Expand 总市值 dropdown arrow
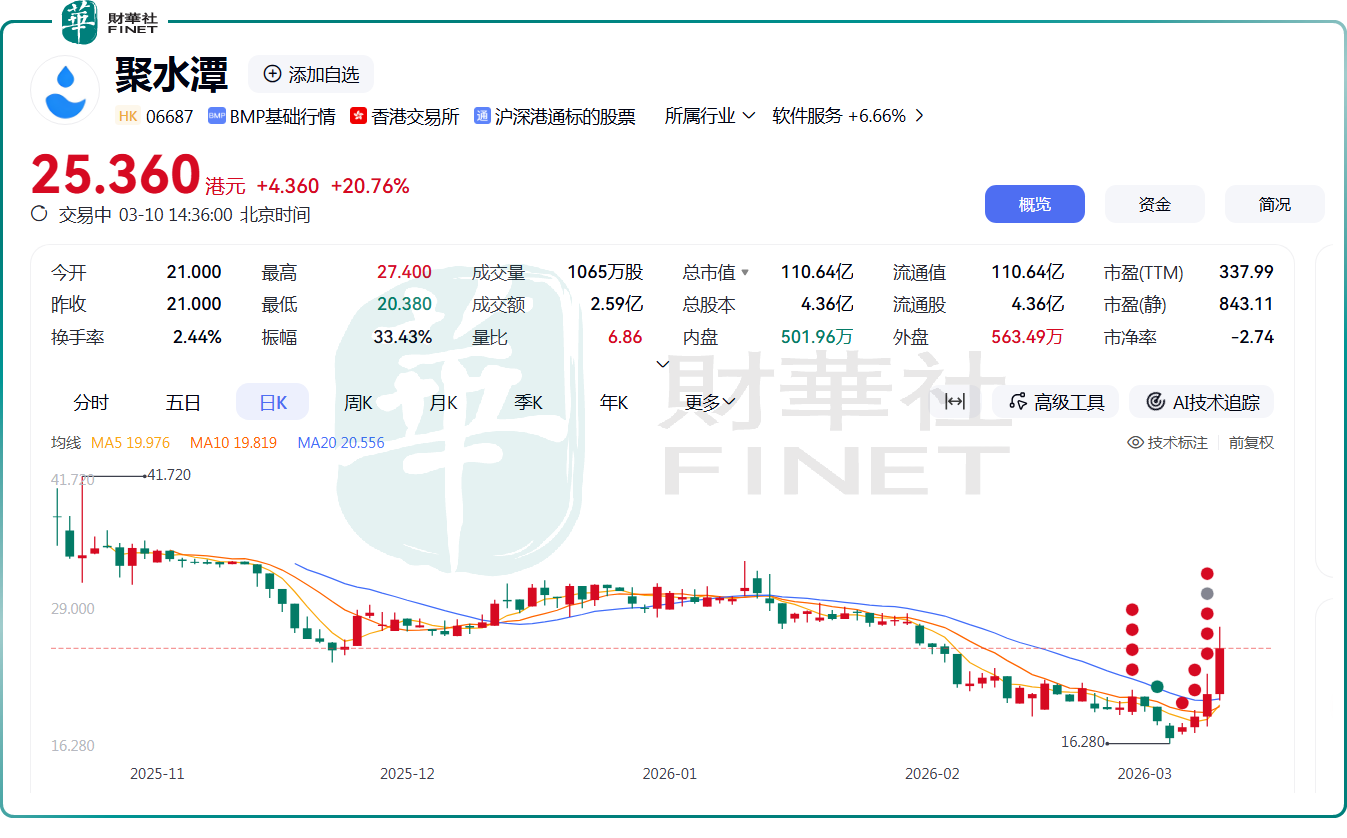Screen dimensions: 1347x838 point(745,272)
